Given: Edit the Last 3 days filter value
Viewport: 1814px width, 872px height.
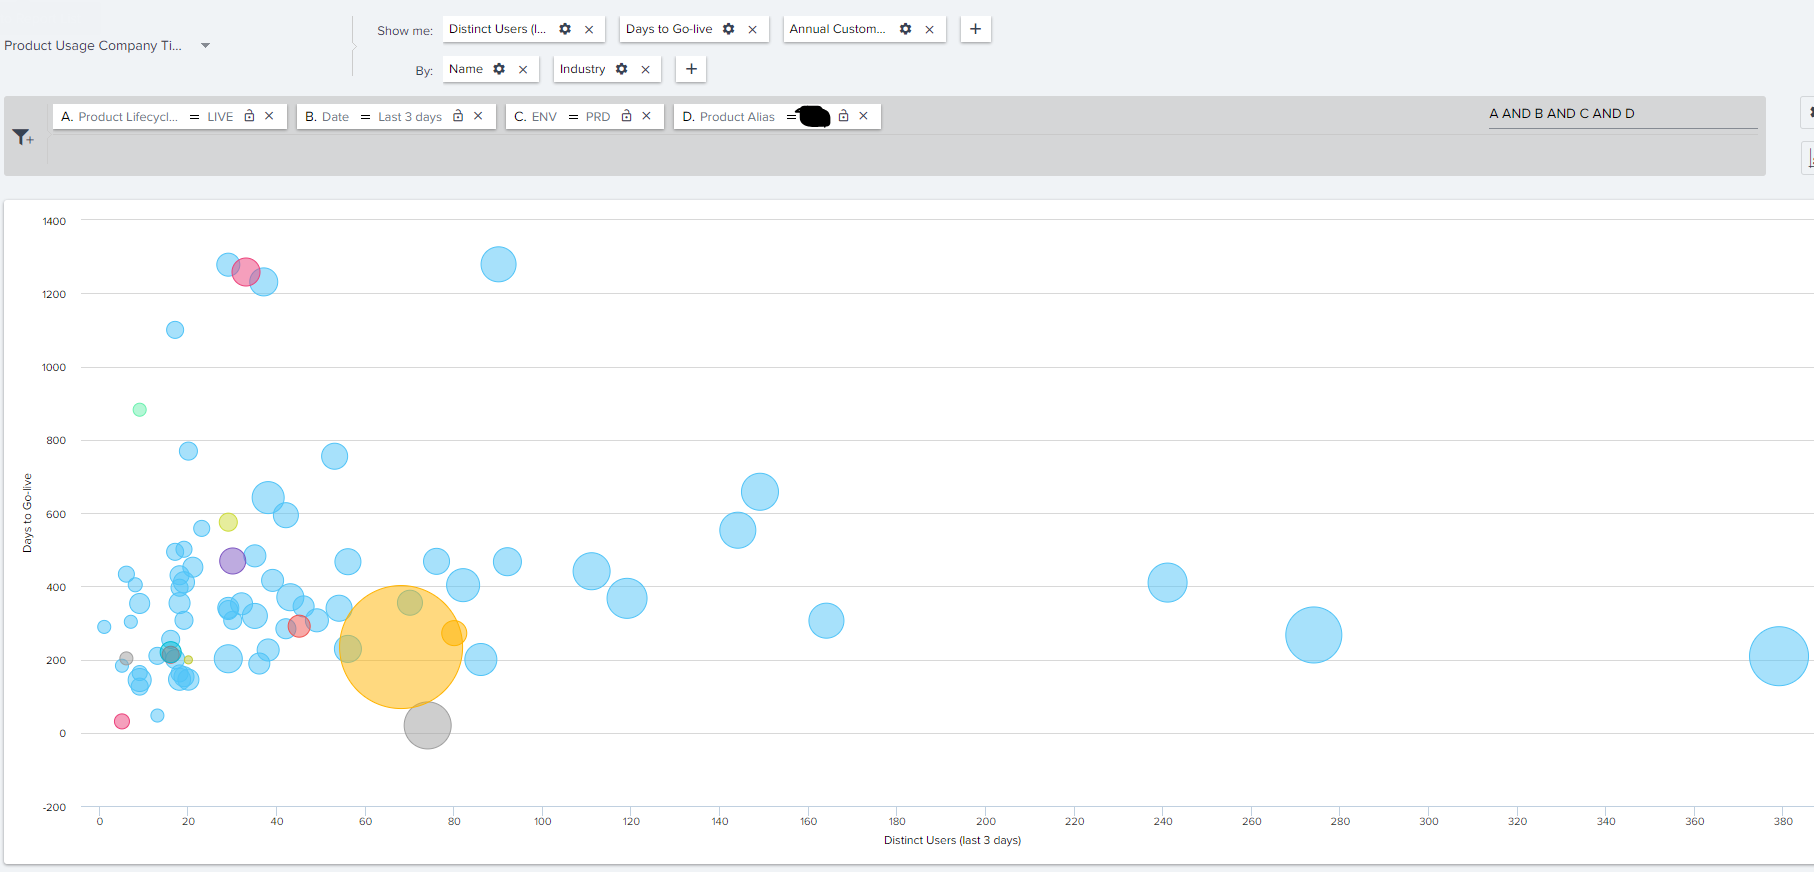Looking at the screenshot, I should tap(410, 117).
